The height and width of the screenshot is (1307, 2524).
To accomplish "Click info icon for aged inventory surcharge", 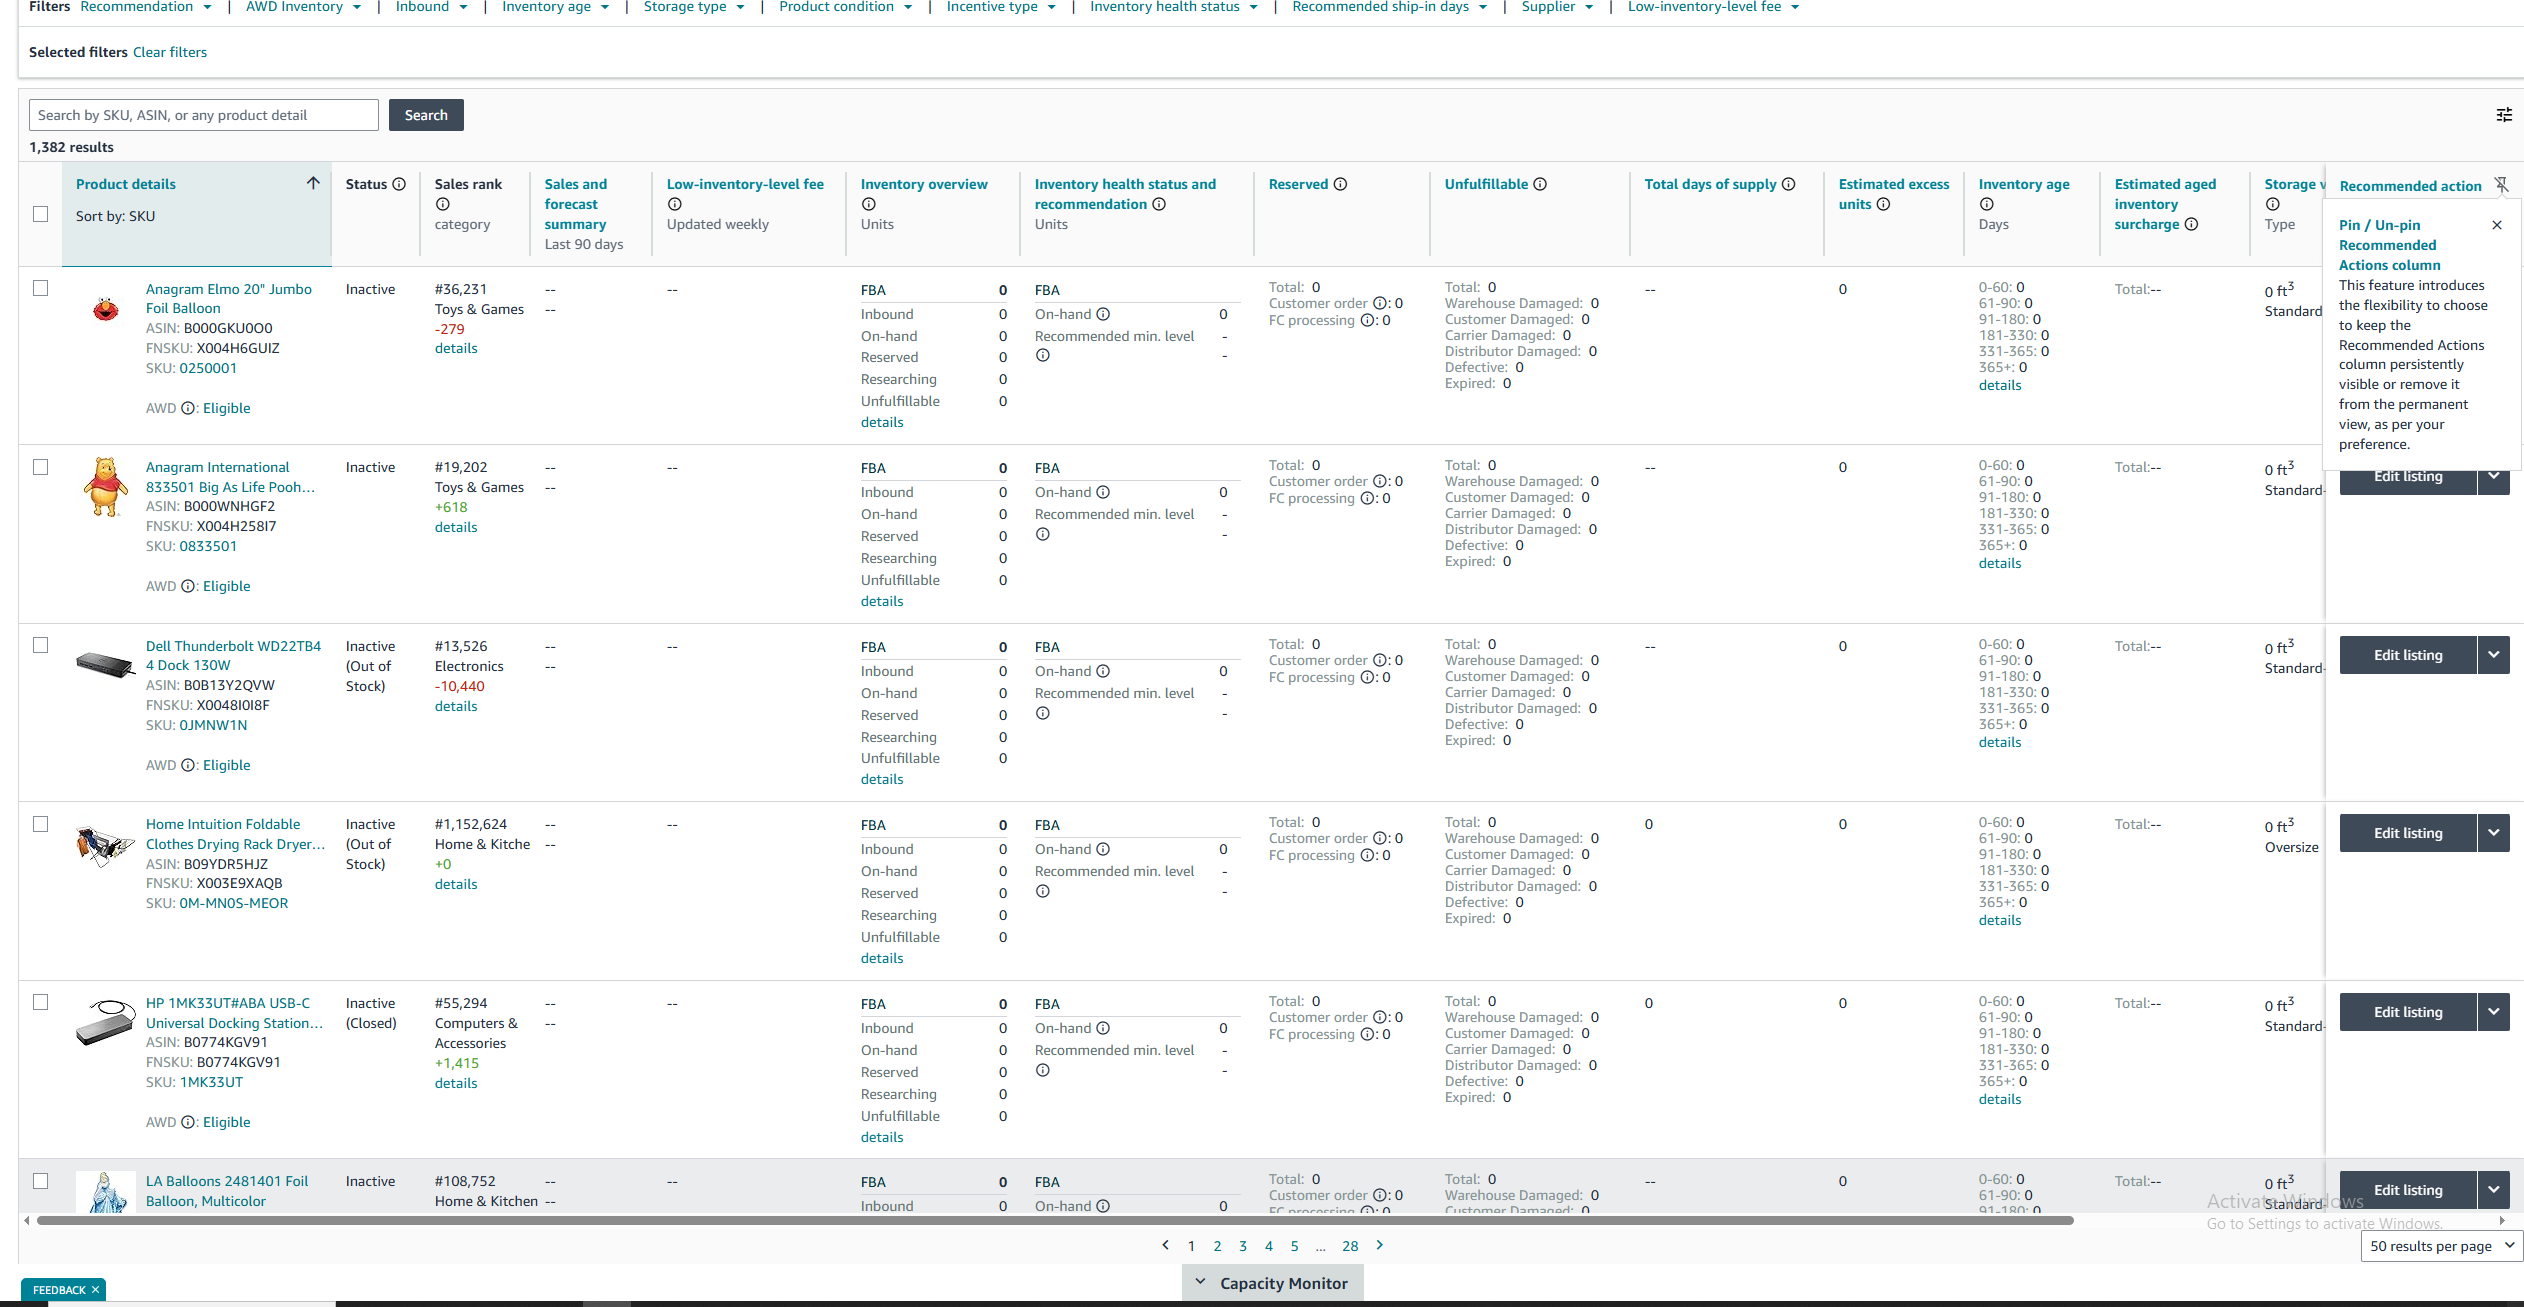I will coord(2191,224).
